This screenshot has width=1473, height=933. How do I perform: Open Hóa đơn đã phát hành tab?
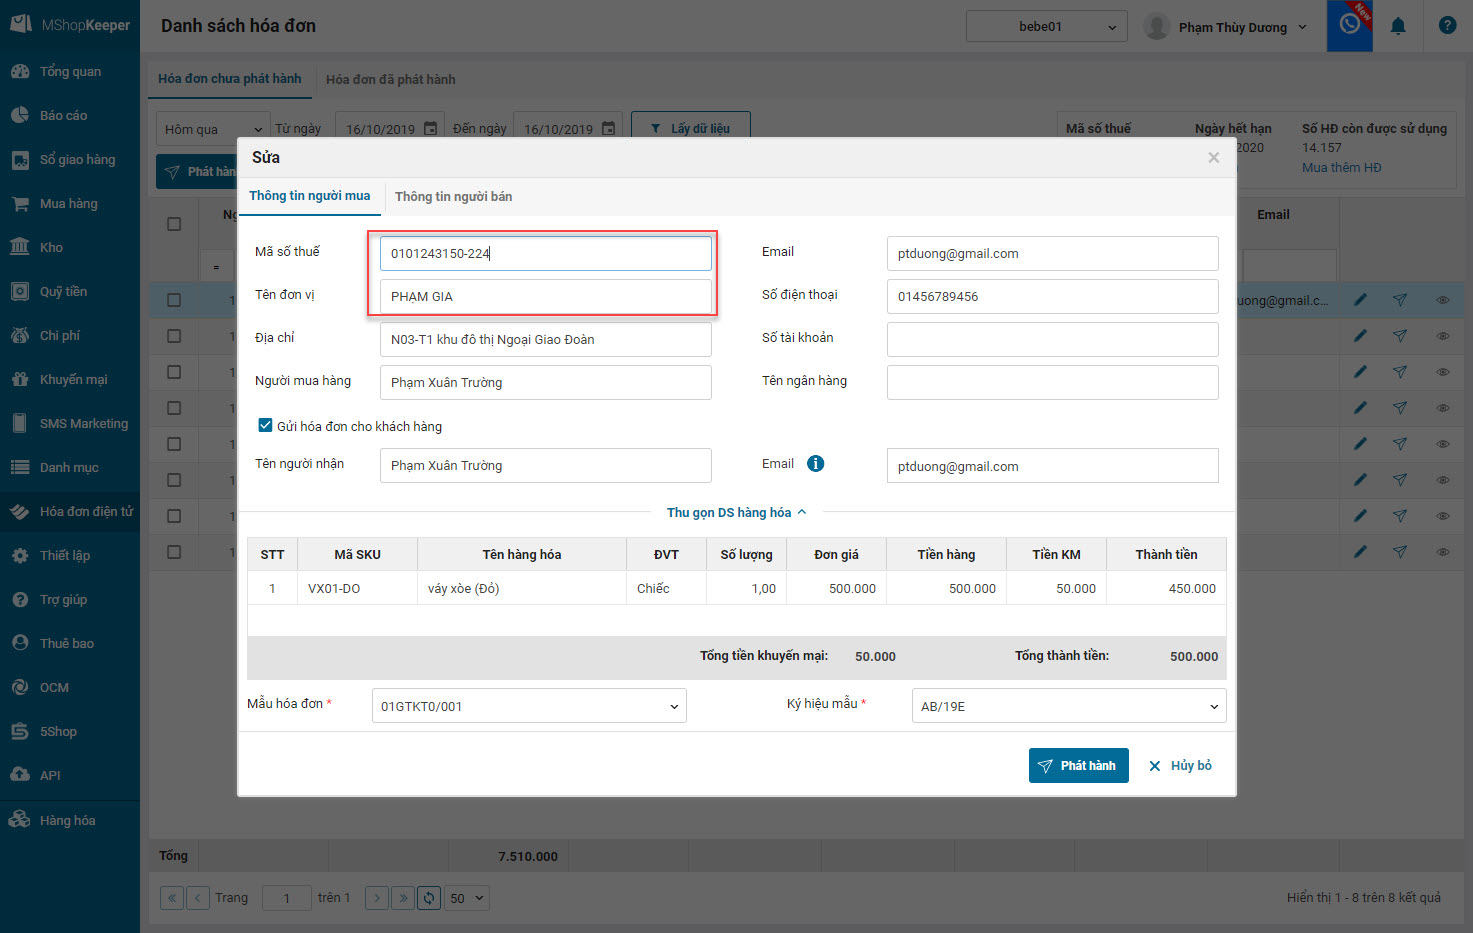(x=390, y=80)
